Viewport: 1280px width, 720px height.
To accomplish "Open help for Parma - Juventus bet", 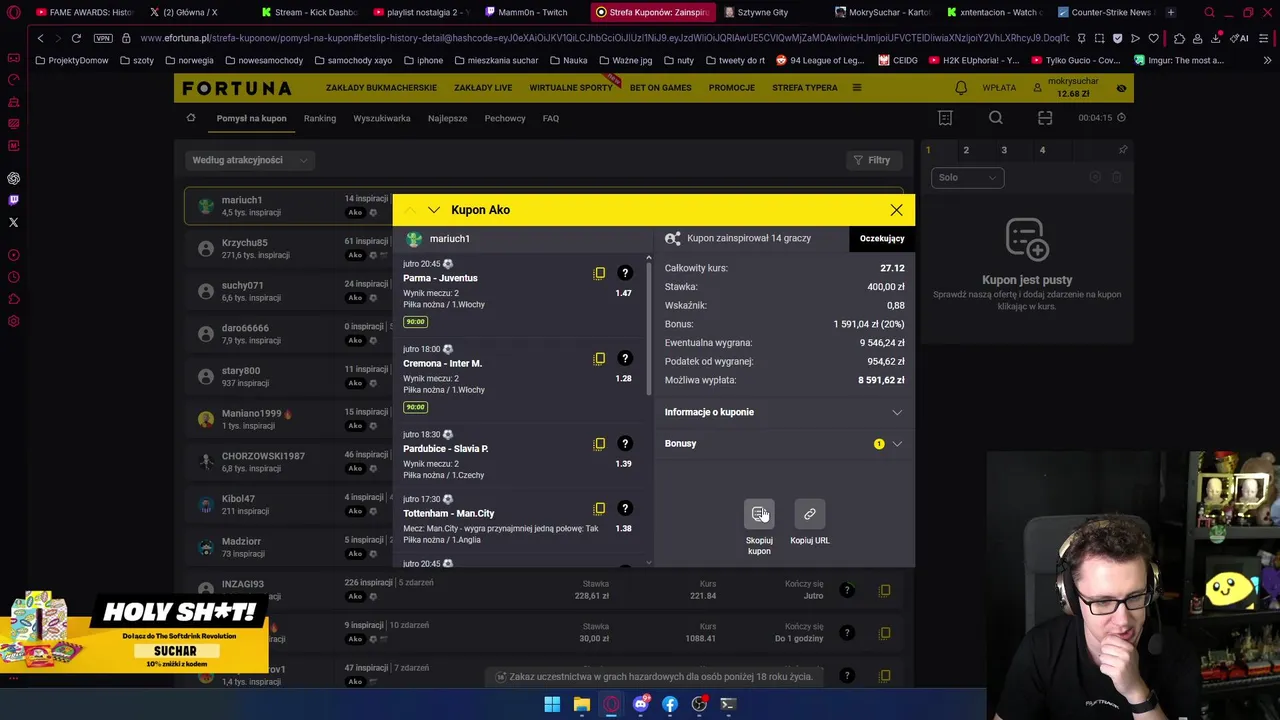I will coord(625,273).
